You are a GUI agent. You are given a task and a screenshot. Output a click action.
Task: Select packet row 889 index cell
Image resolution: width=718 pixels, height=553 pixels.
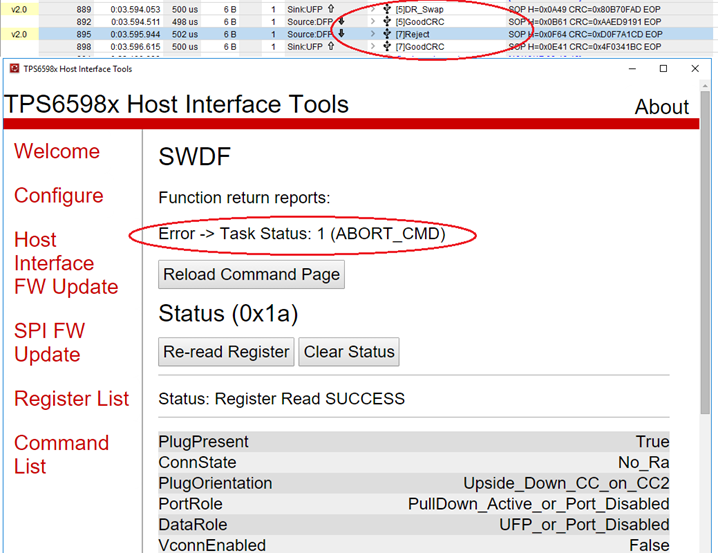click(x=84, y=9)
